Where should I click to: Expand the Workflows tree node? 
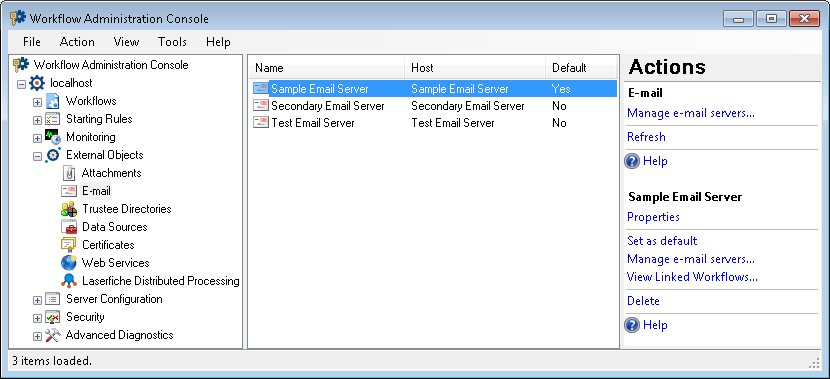pyautogui.click(x=37, y=102)
